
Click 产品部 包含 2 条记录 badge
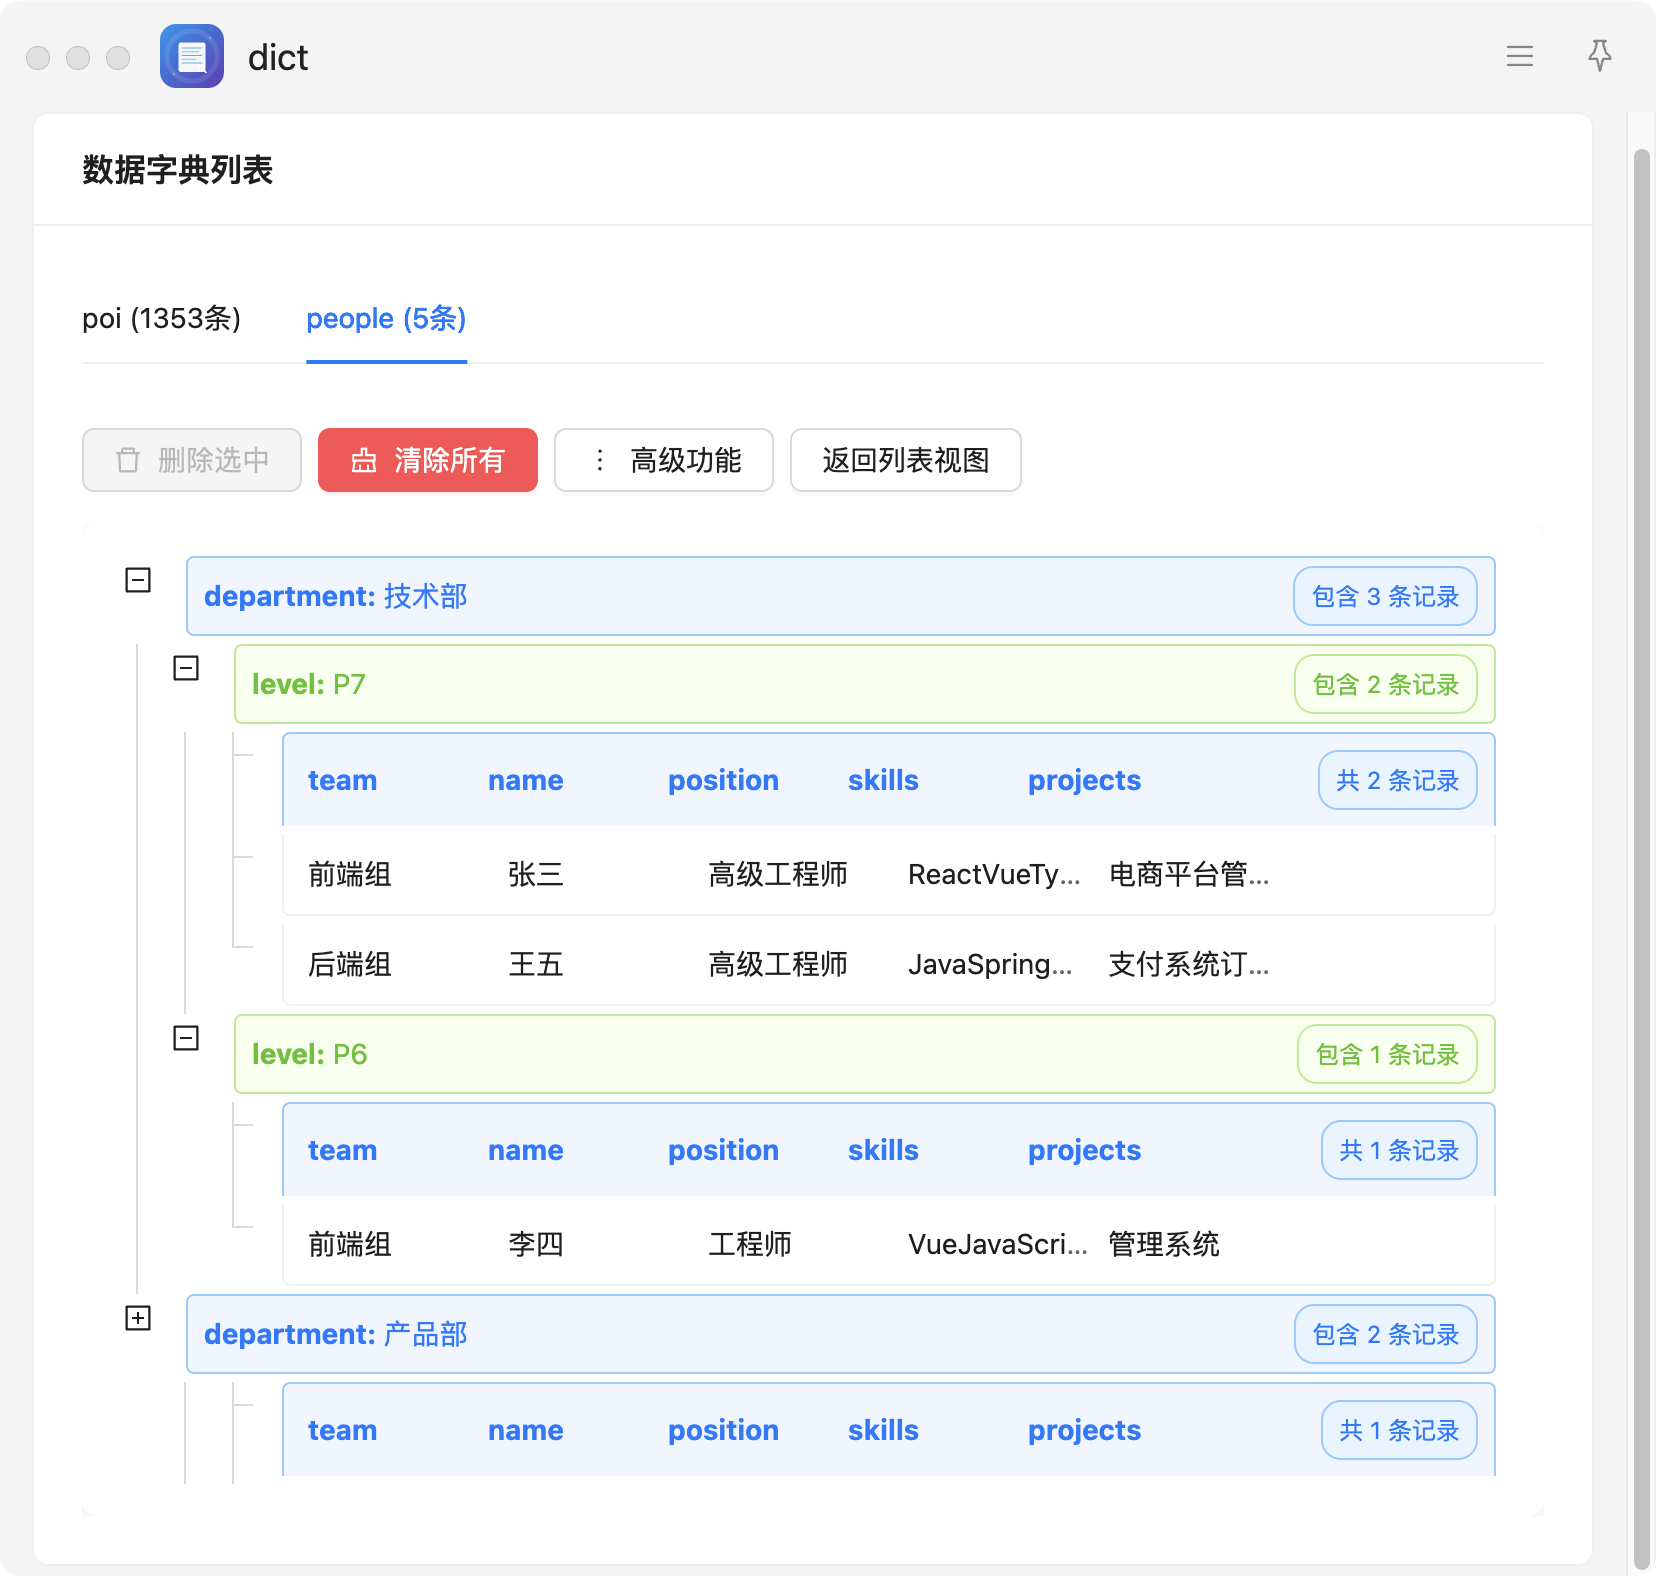click(1385, 1334)
